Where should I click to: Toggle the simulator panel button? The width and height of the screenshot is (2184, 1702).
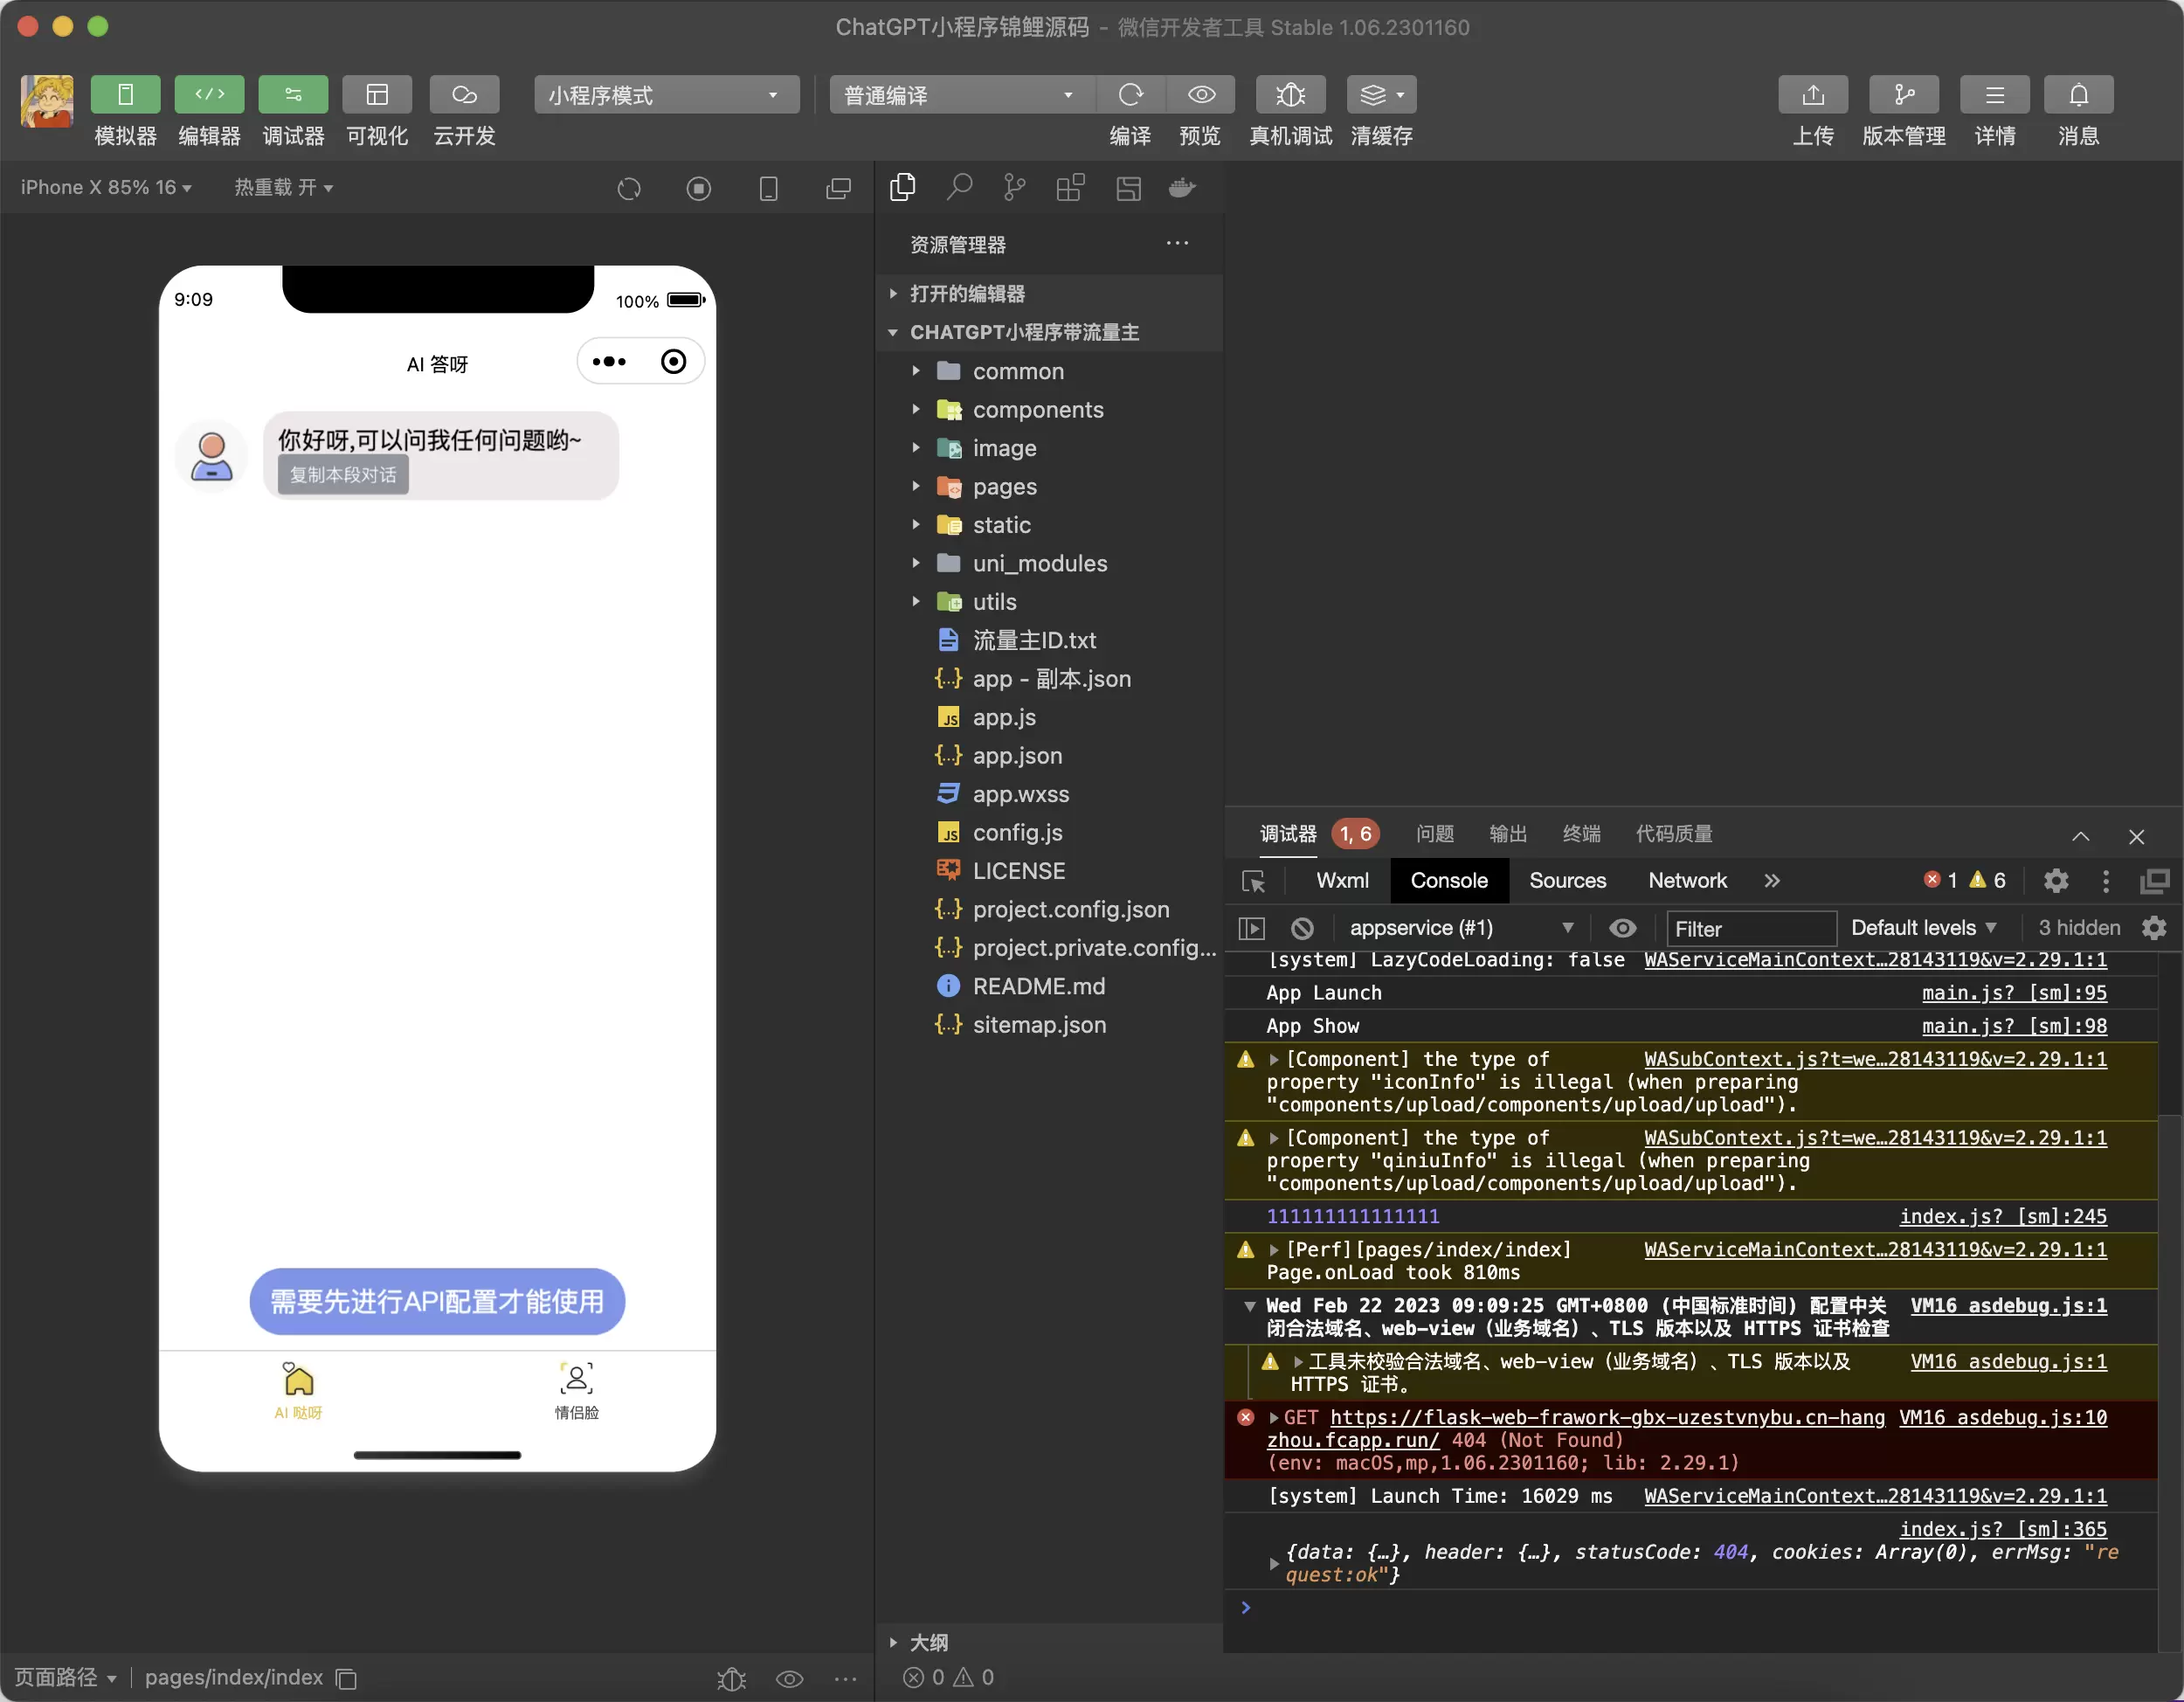(x=125, y=95)
